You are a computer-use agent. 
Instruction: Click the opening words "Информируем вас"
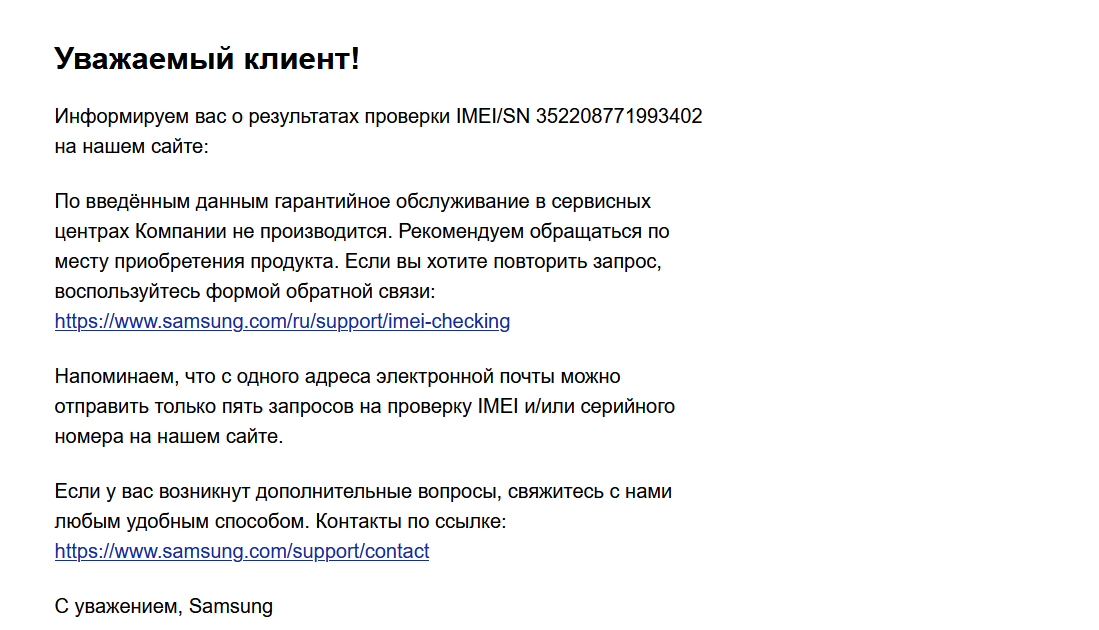click(x=139, y=116)
